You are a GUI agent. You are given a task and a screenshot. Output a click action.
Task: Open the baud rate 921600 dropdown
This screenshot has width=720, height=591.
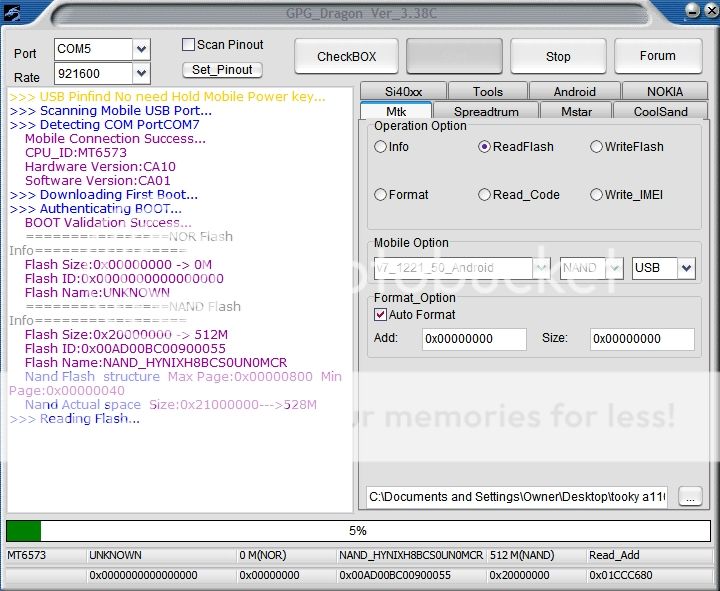[x=141, y=74]
